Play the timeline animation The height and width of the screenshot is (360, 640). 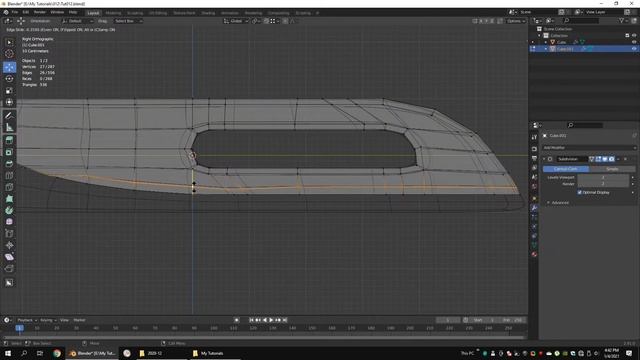(271, 320)
